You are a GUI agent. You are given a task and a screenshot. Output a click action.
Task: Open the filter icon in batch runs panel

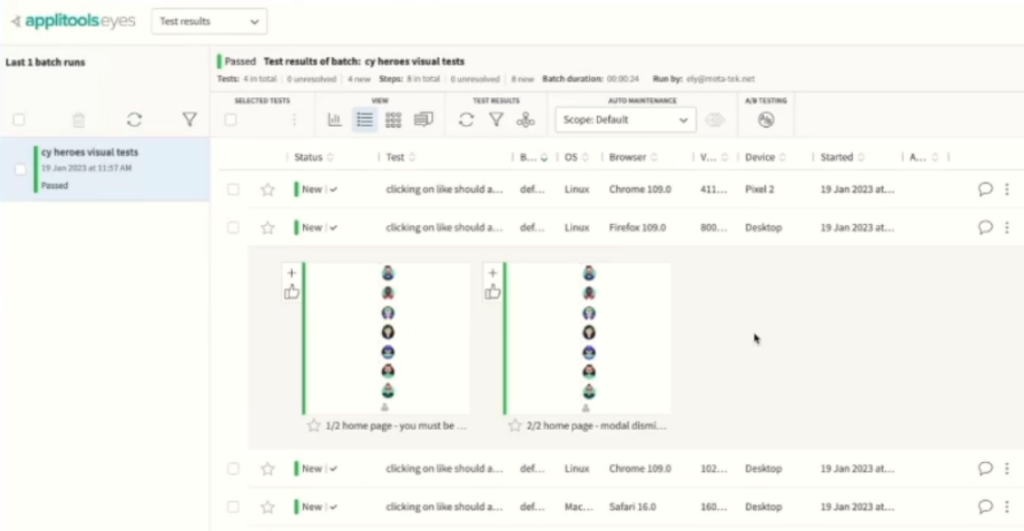[x=189, y=120]
